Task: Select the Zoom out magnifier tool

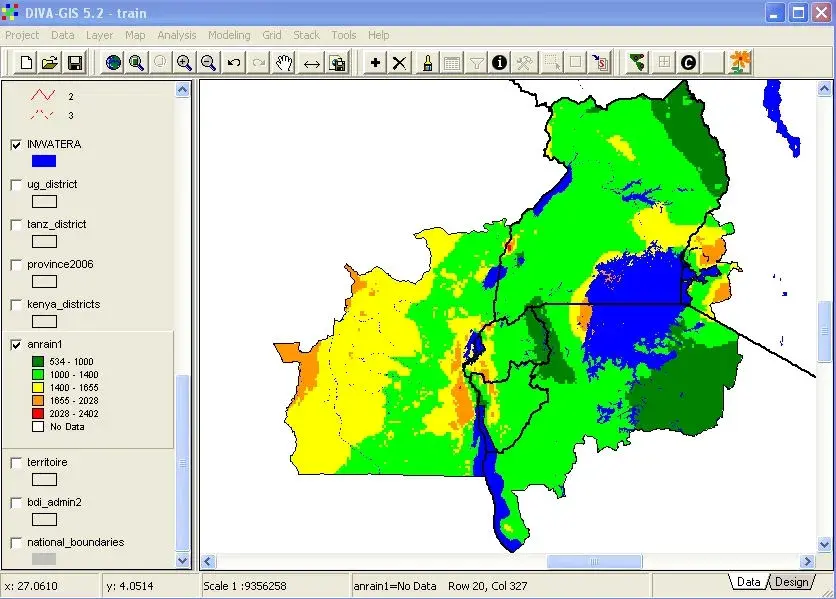Action: [208, 63]
